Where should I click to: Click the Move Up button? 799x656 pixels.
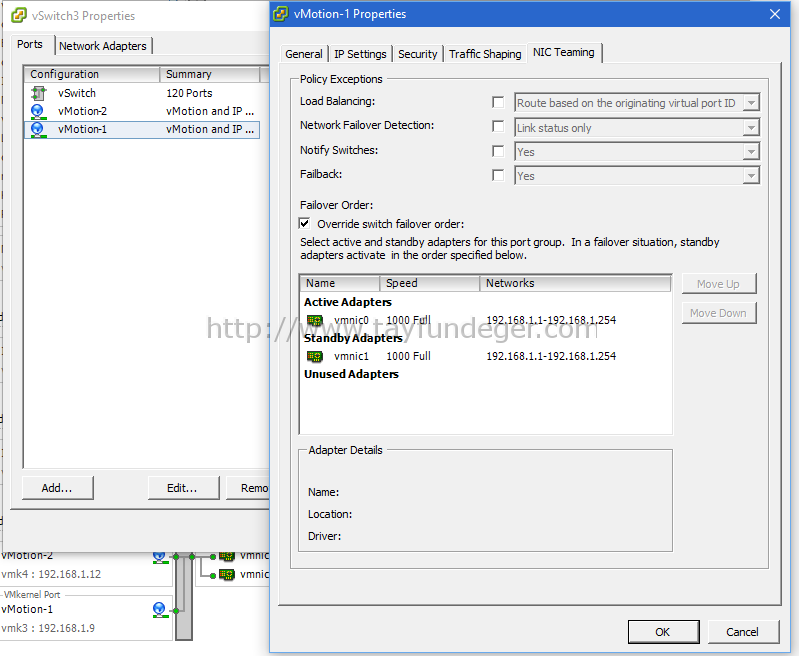click(718, 284)
